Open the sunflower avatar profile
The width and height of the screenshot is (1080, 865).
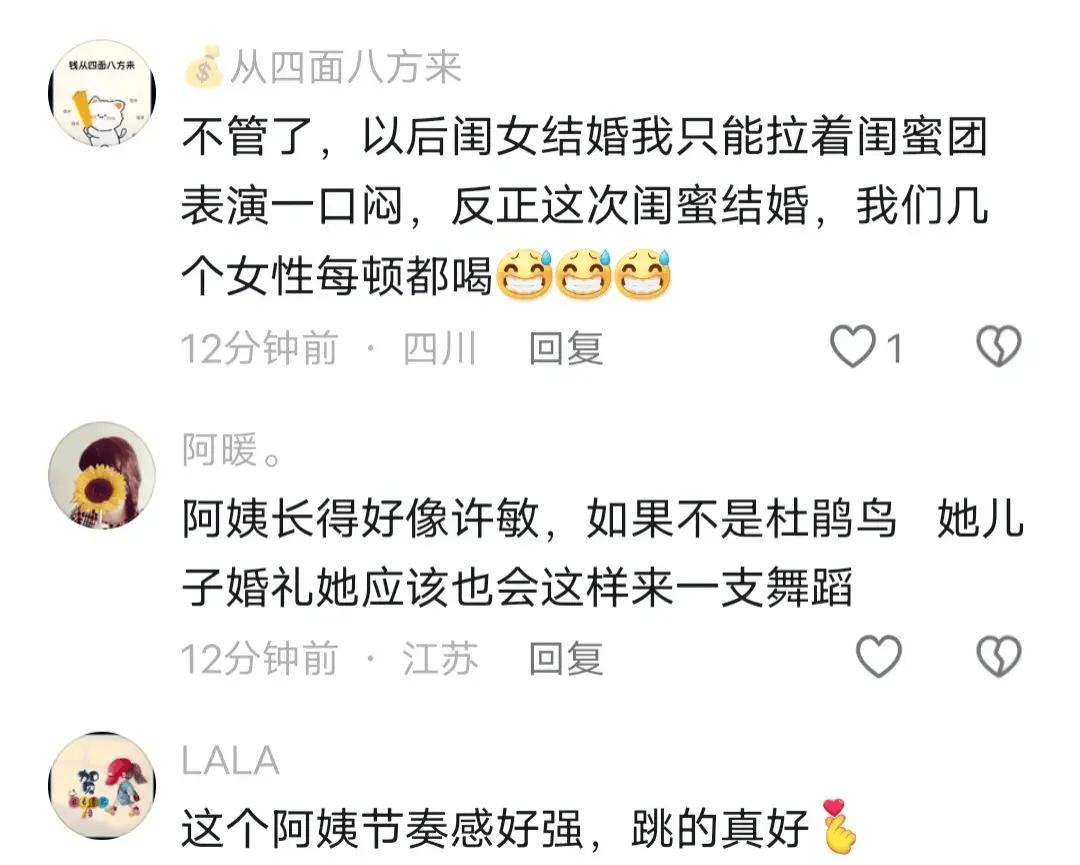(x=102, y=475)
